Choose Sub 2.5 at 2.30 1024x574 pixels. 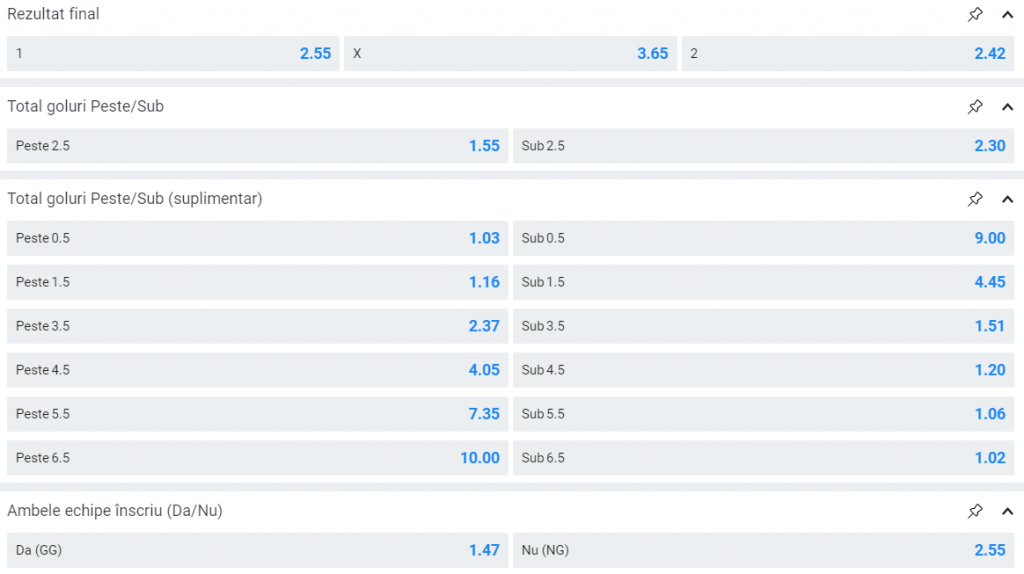pos(764,146)
